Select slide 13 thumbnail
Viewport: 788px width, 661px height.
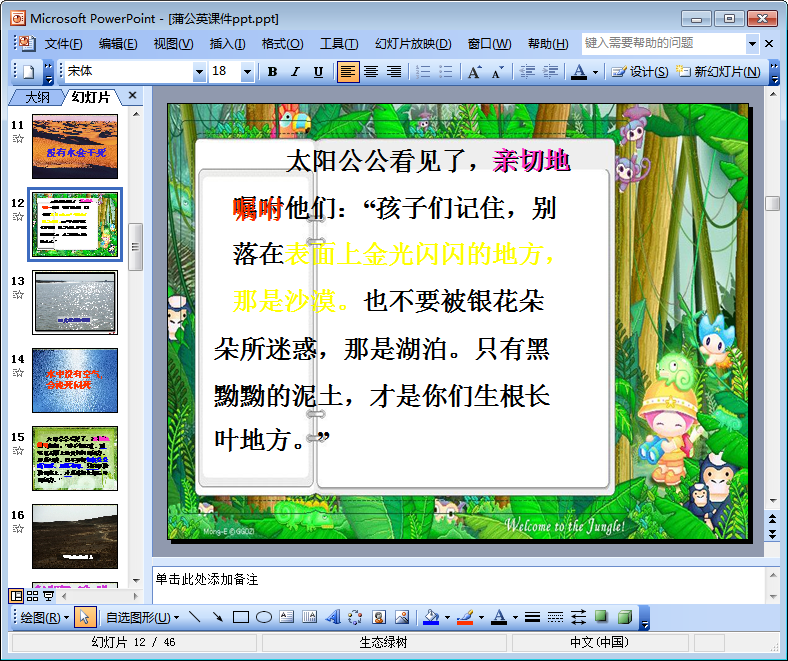(x=75, y=302)
